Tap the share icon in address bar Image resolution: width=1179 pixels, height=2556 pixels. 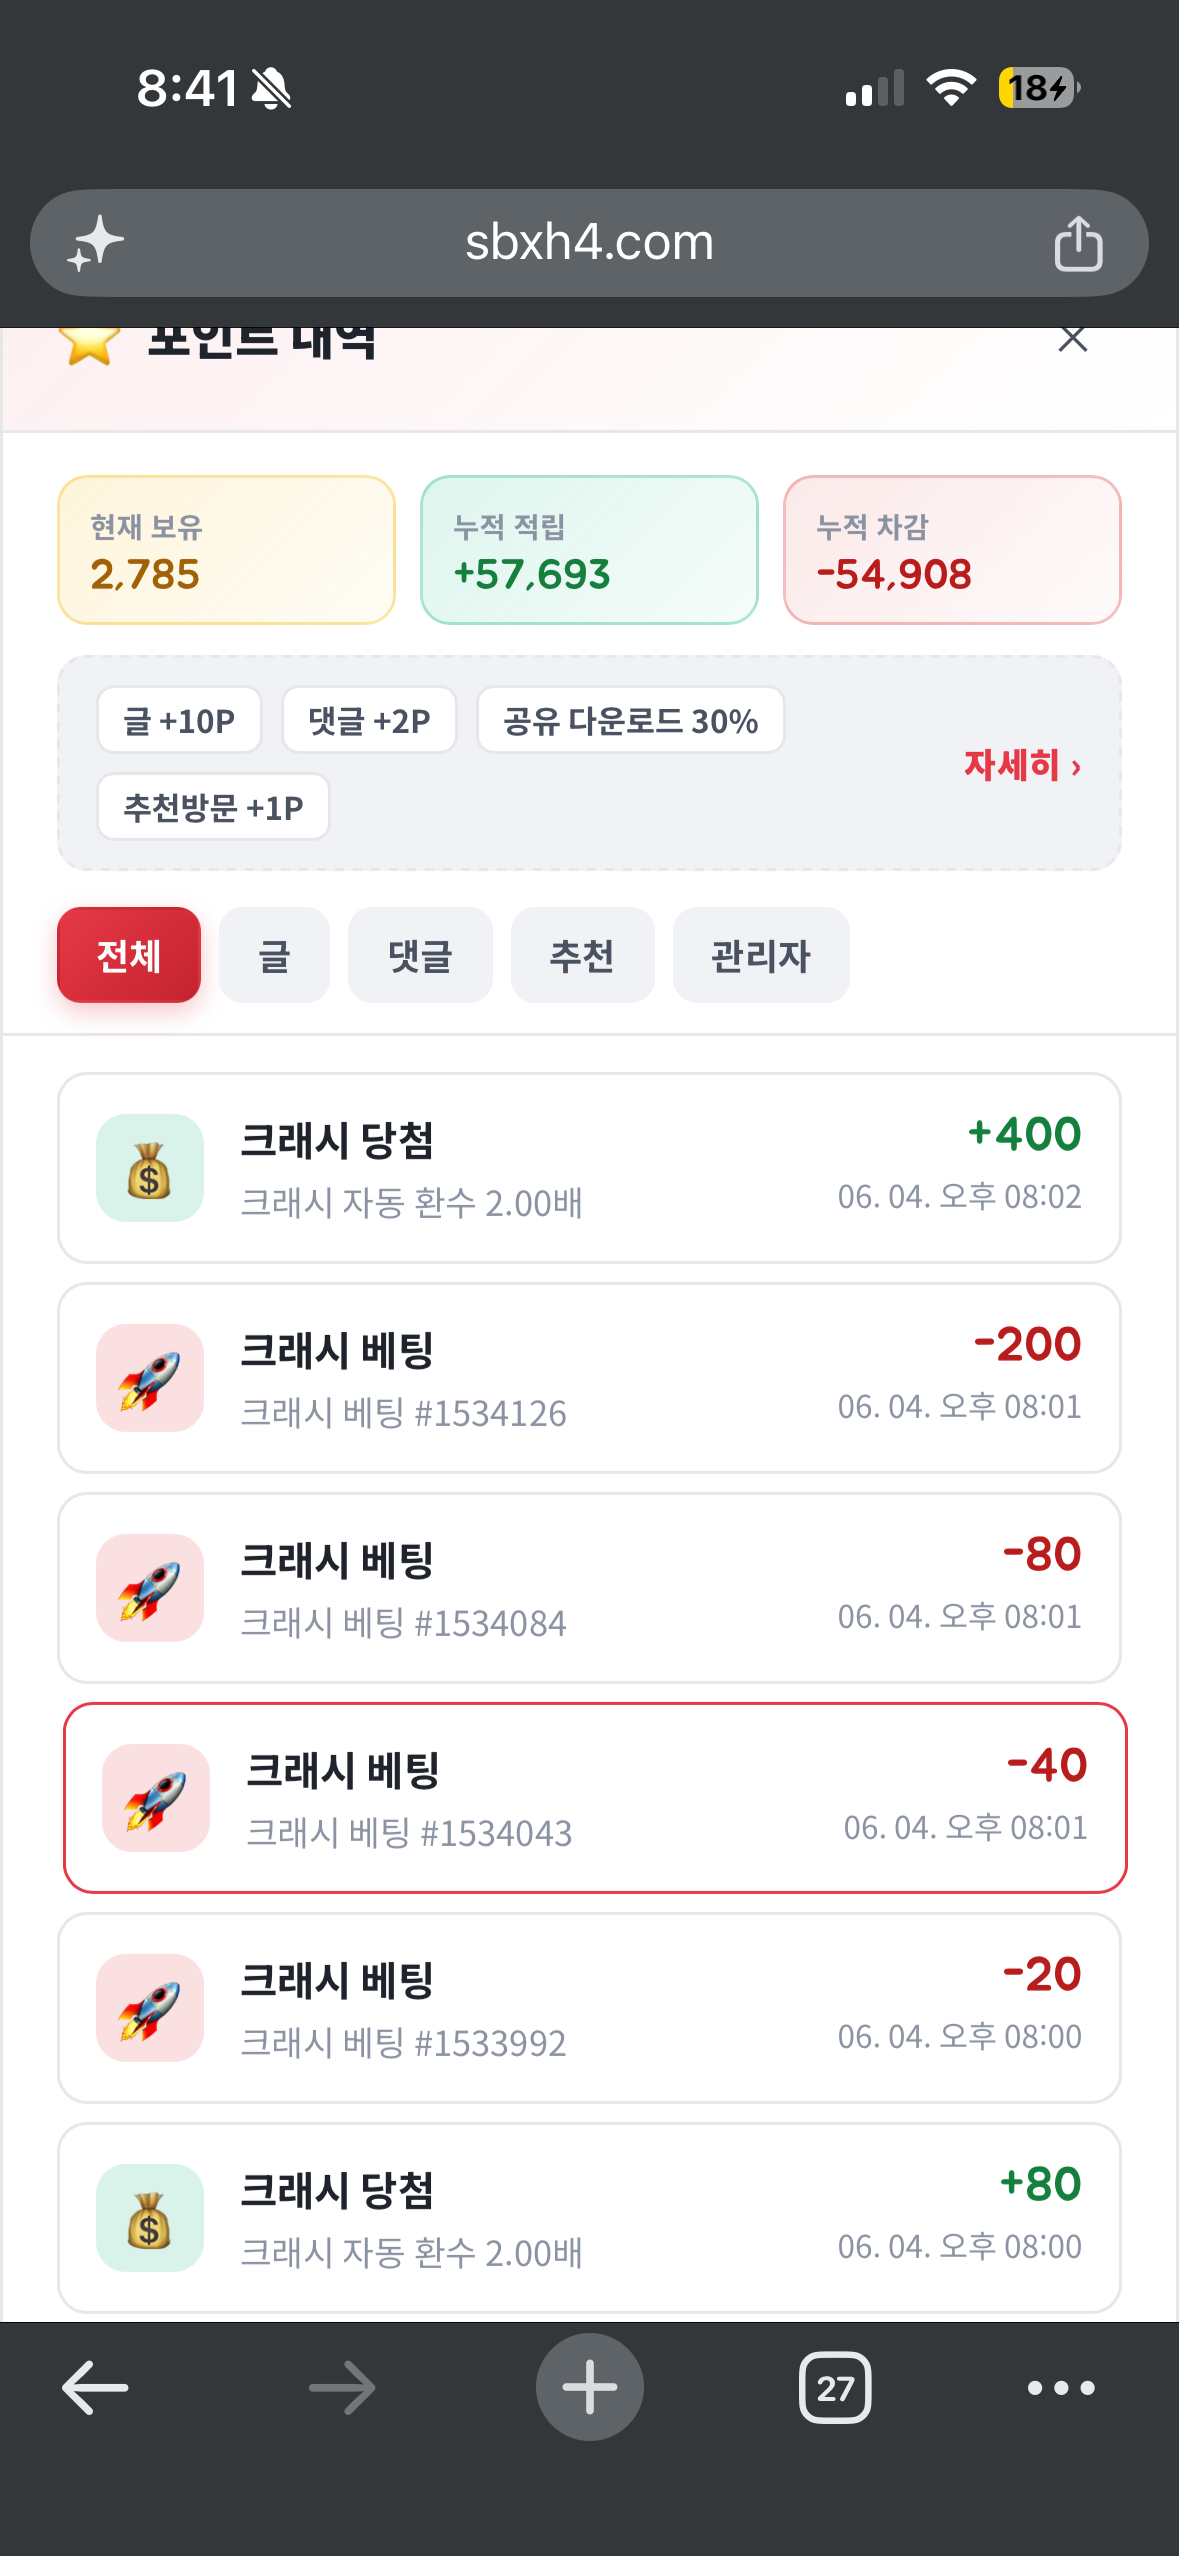pyautogui.click(x=1078, y=243)
